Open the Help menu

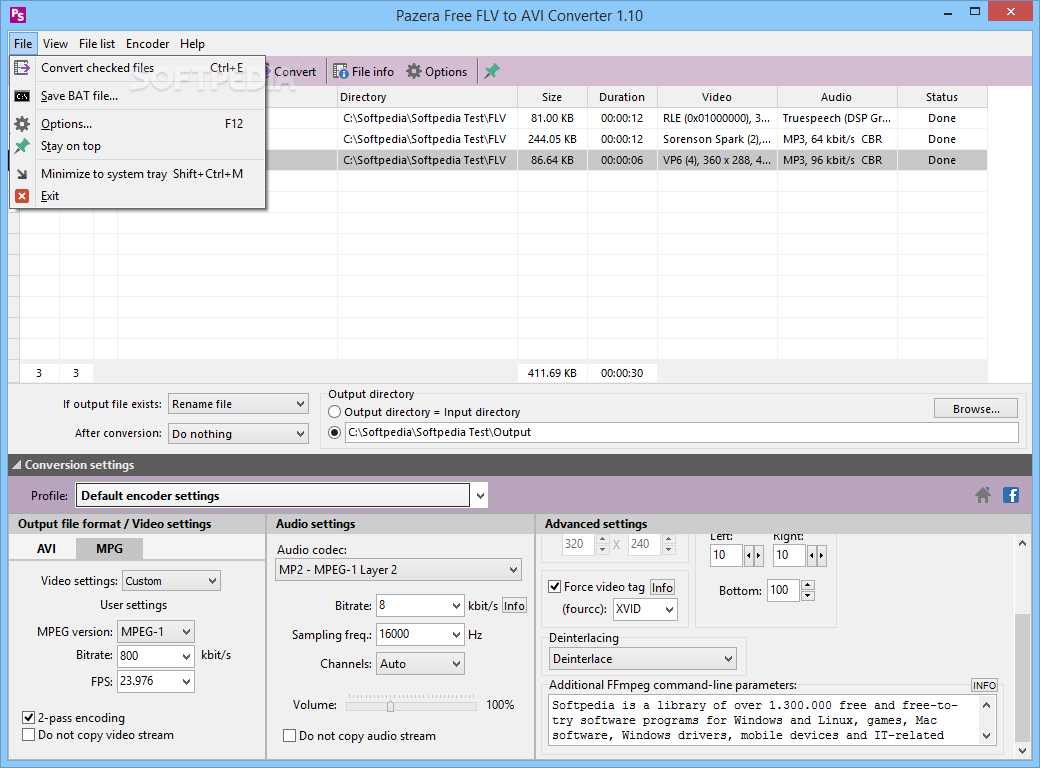point(192,44)
